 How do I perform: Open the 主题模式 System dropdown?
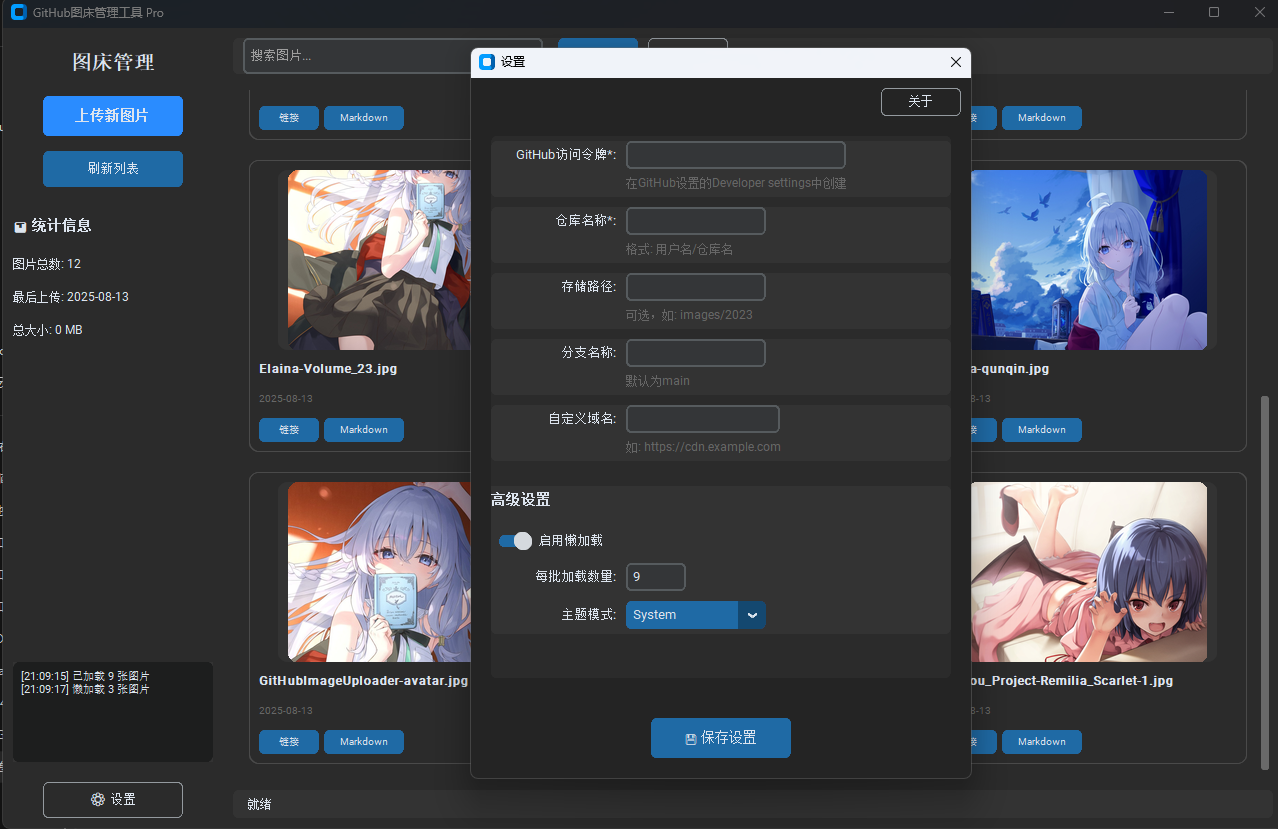pos(695,615)
